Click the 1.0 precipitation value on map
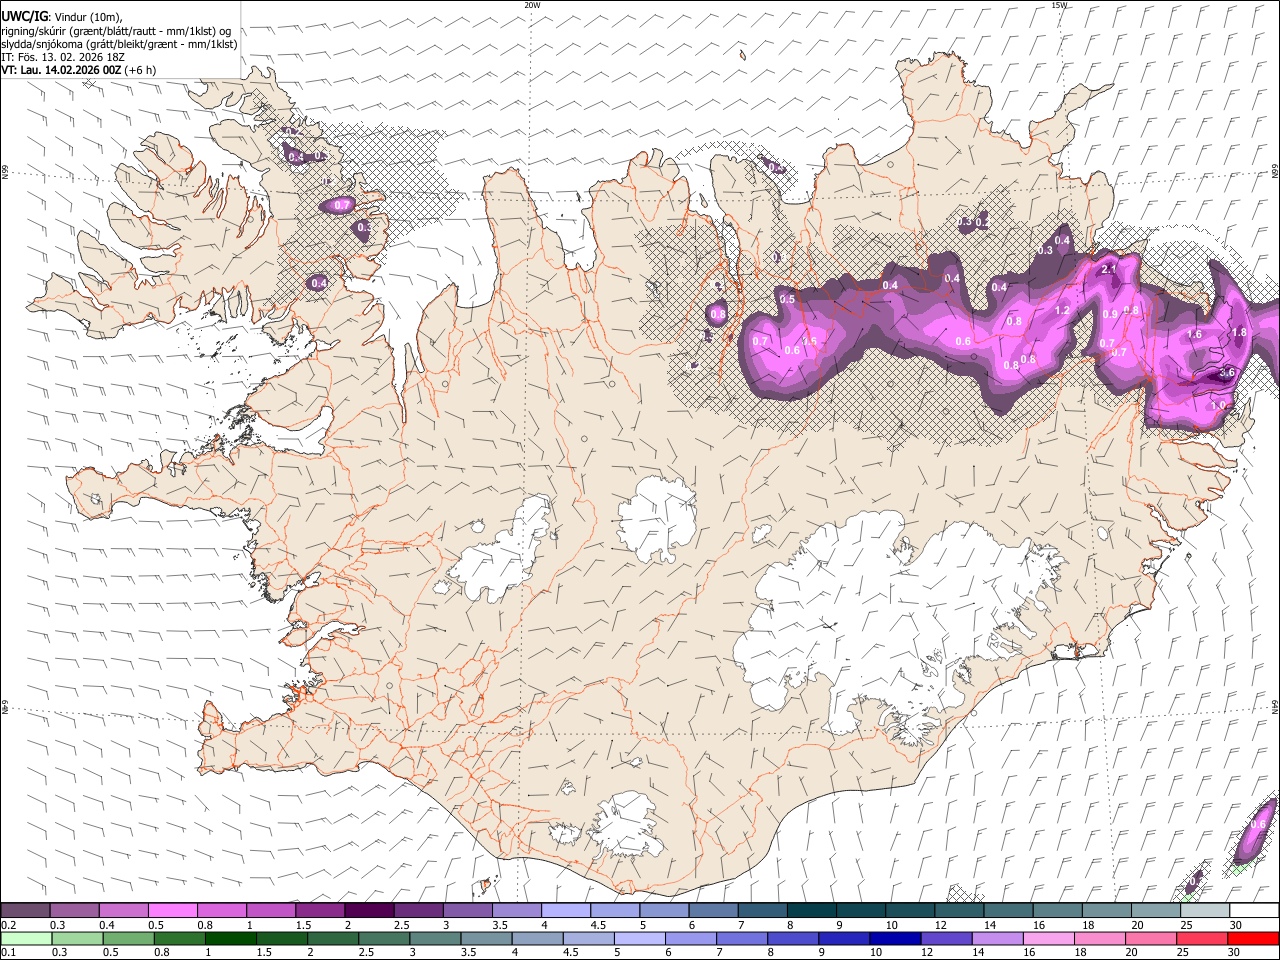 click(x=1219, y=406)
